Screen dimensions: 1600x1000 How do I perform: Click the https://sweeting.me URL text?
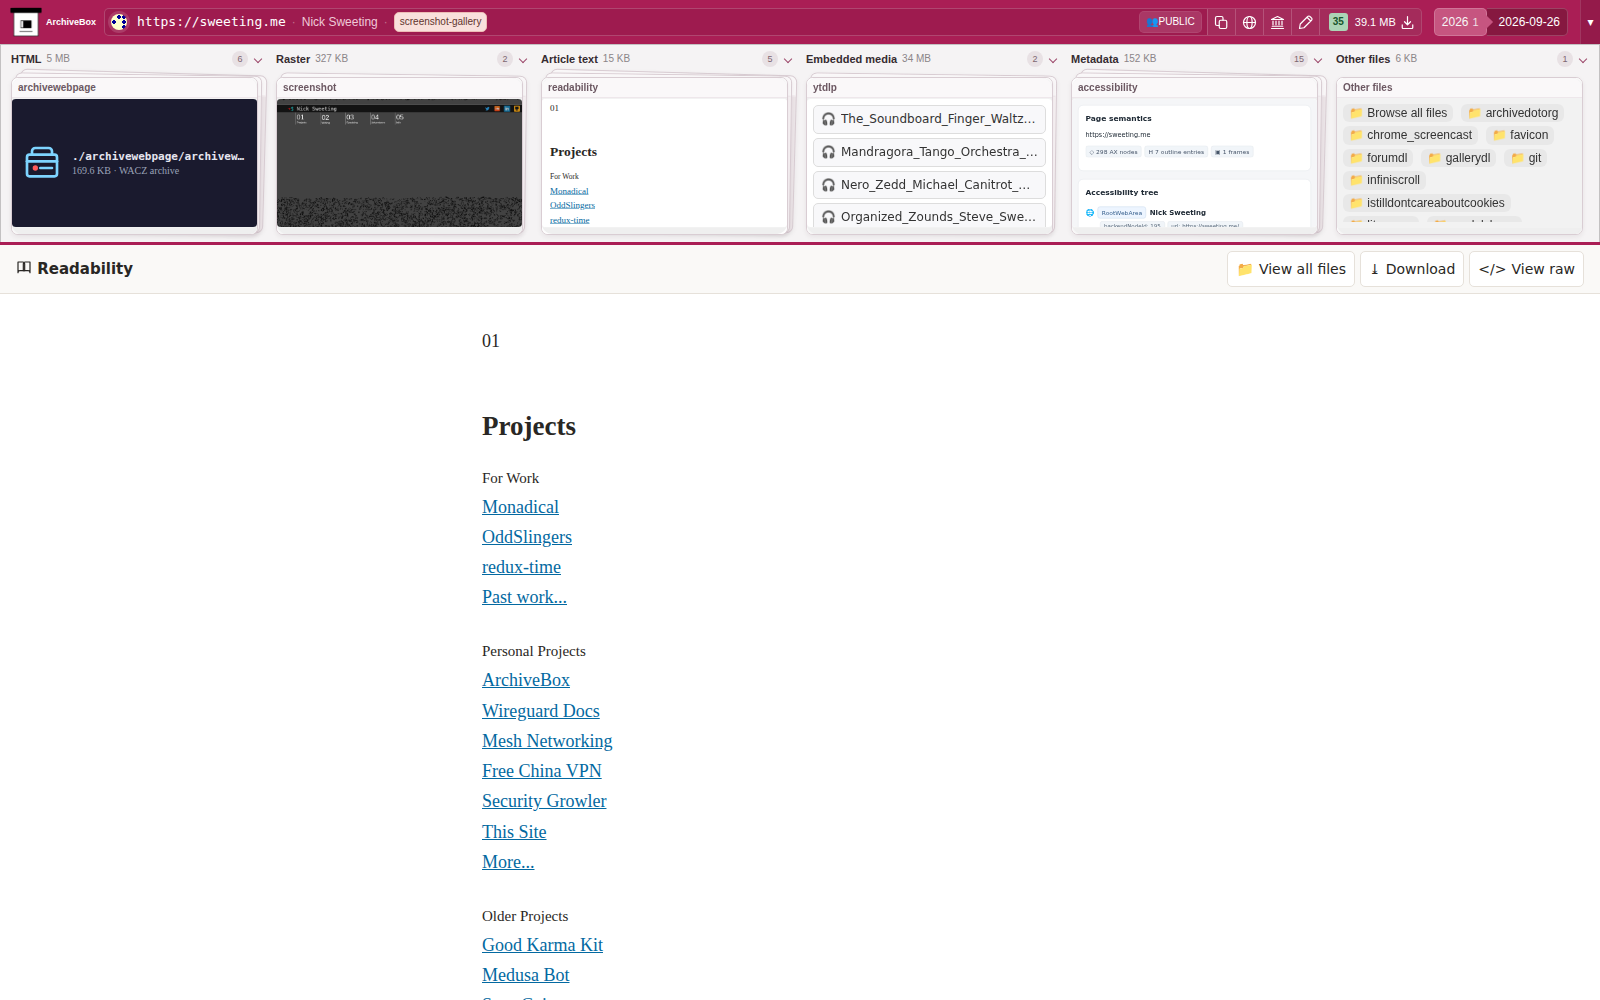click(x=211, y=22)
